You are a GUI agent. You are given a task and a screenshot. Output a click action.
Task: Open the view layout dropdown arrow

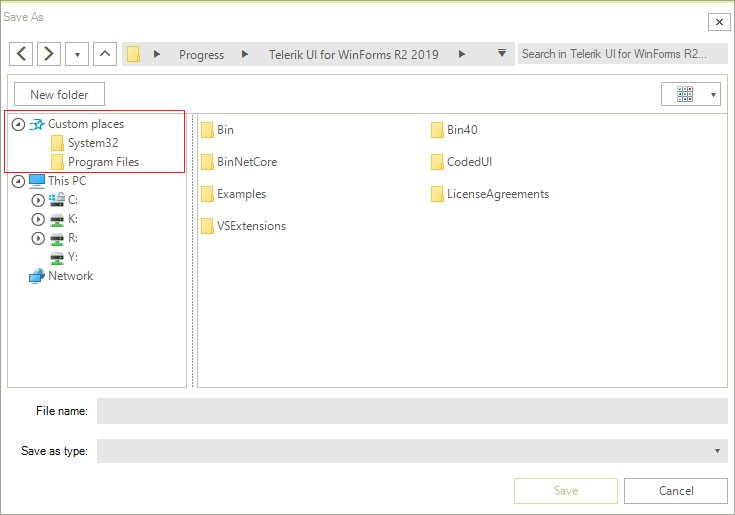[x=713, y=95]
